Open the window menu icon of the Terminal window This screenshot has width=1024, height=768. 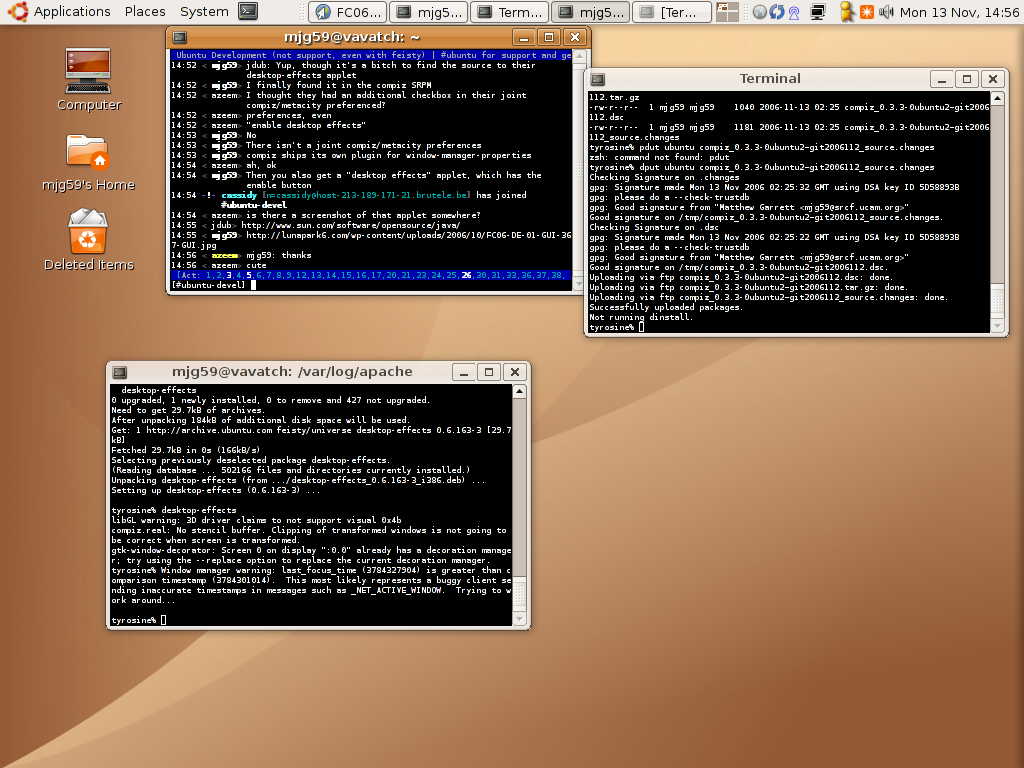(597, 78)
